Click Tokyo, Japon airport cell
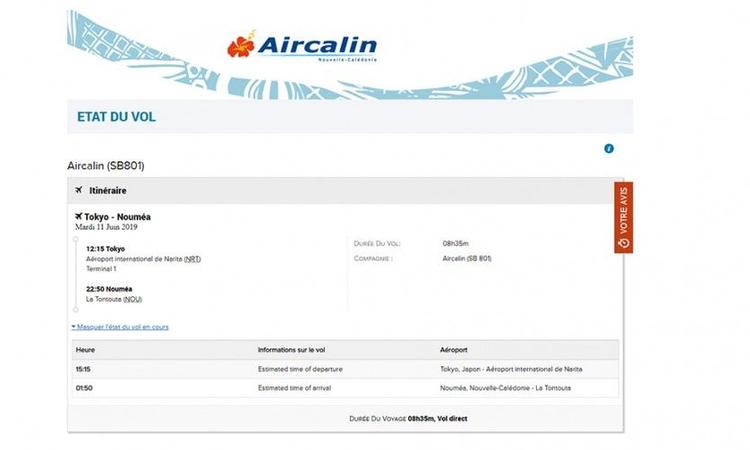The height and width of the screenshot is (450, 750). (511, 369)
